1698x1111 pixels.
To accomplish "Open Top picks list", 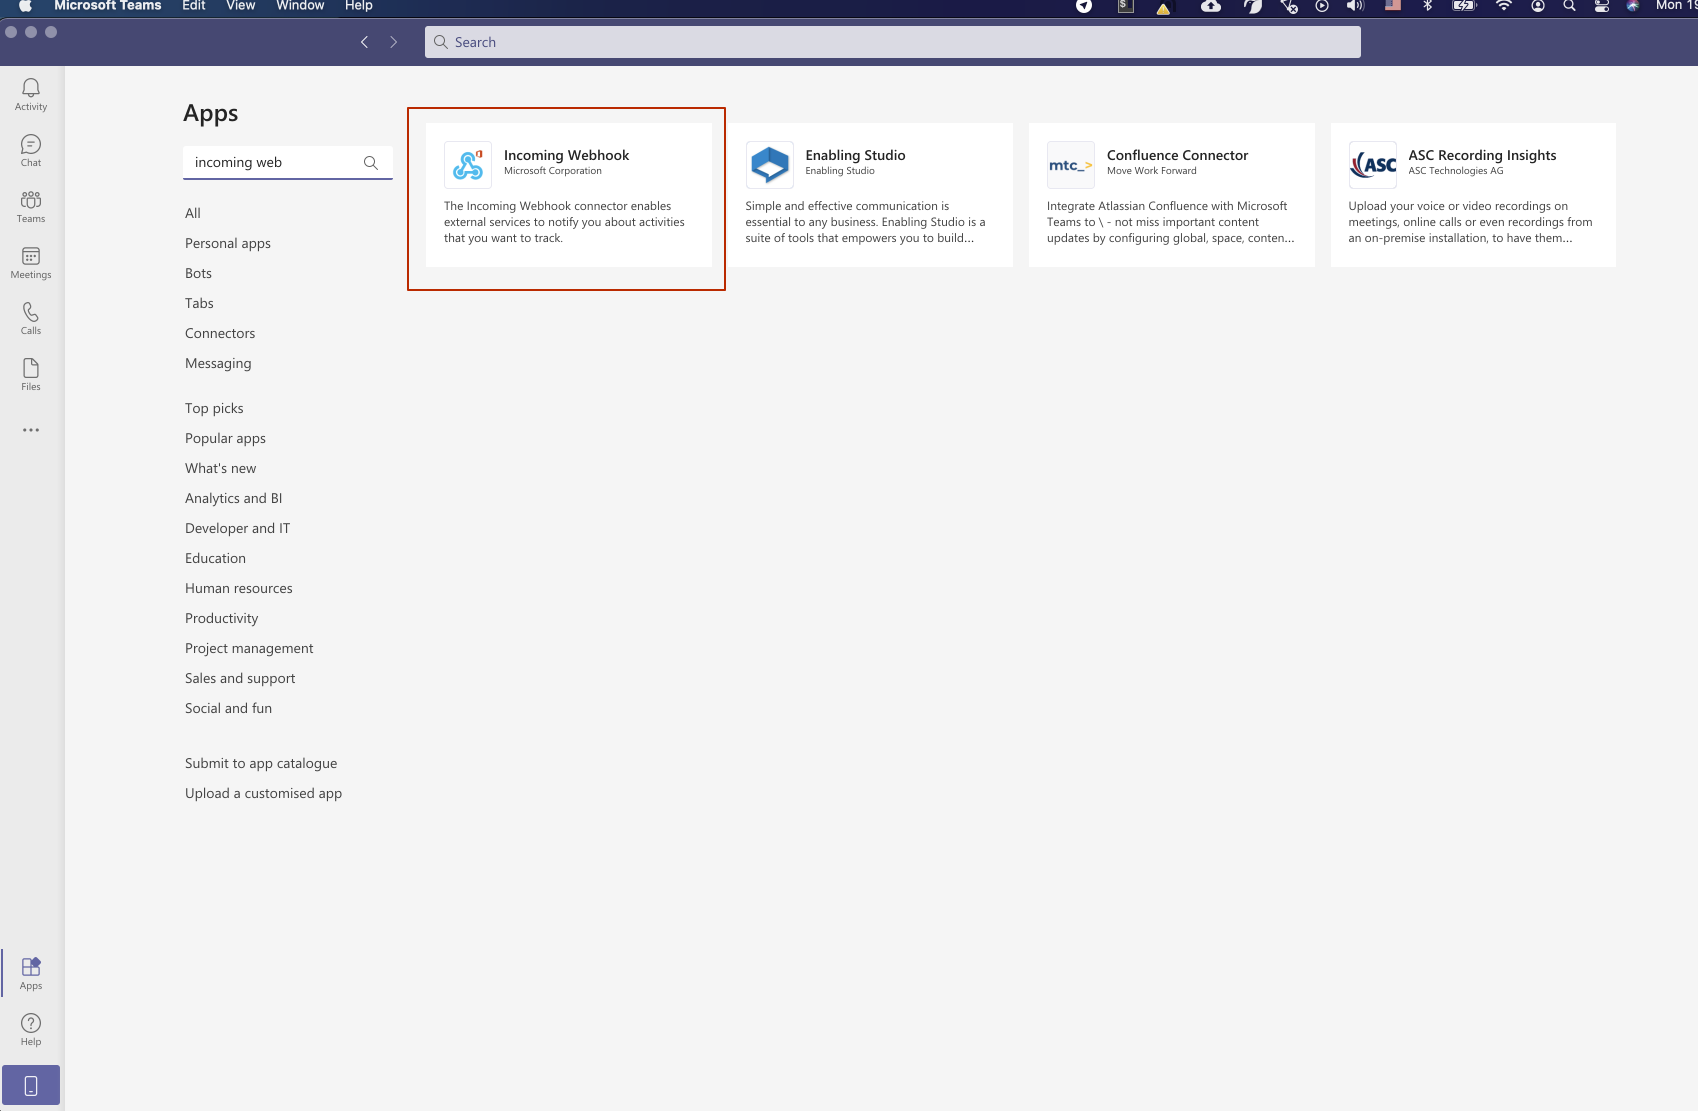I will (214, 408).
